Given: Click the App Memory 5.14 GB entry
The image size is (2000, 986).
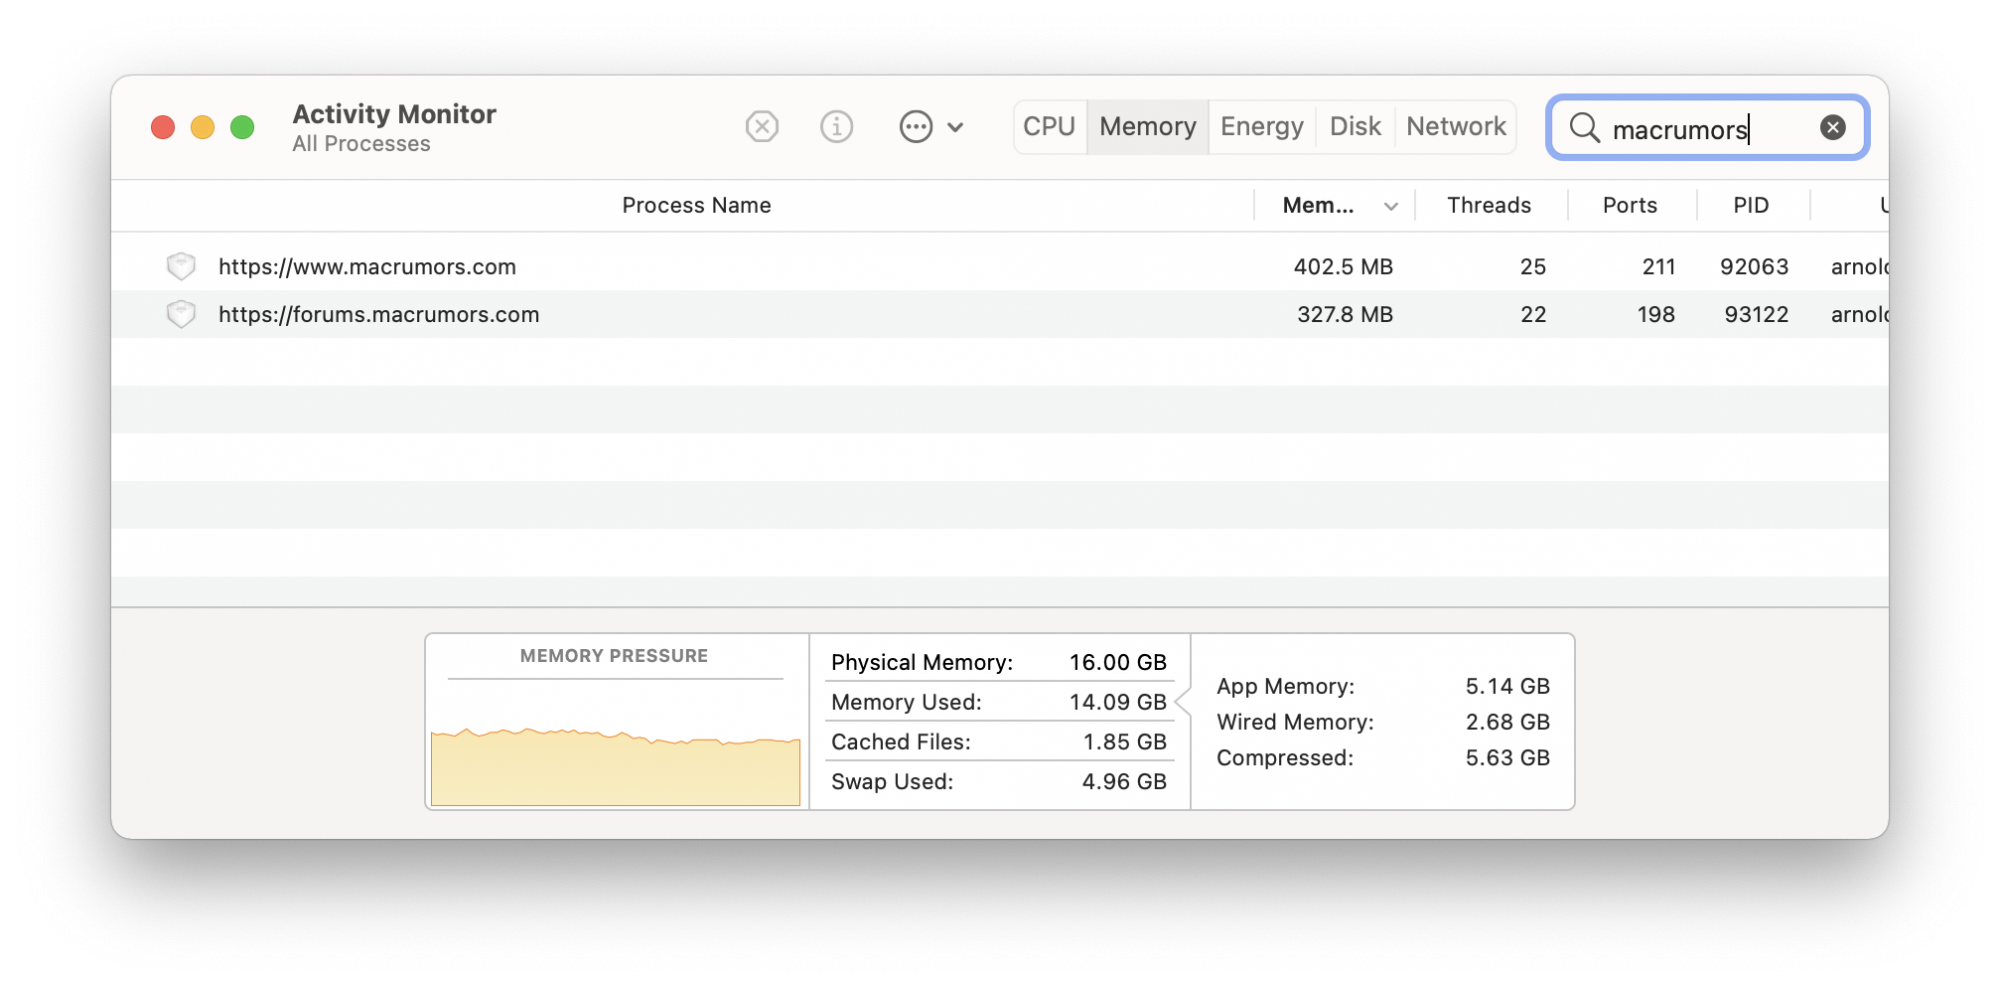Looking at the screenshot, I should [x=1383, y=686].
